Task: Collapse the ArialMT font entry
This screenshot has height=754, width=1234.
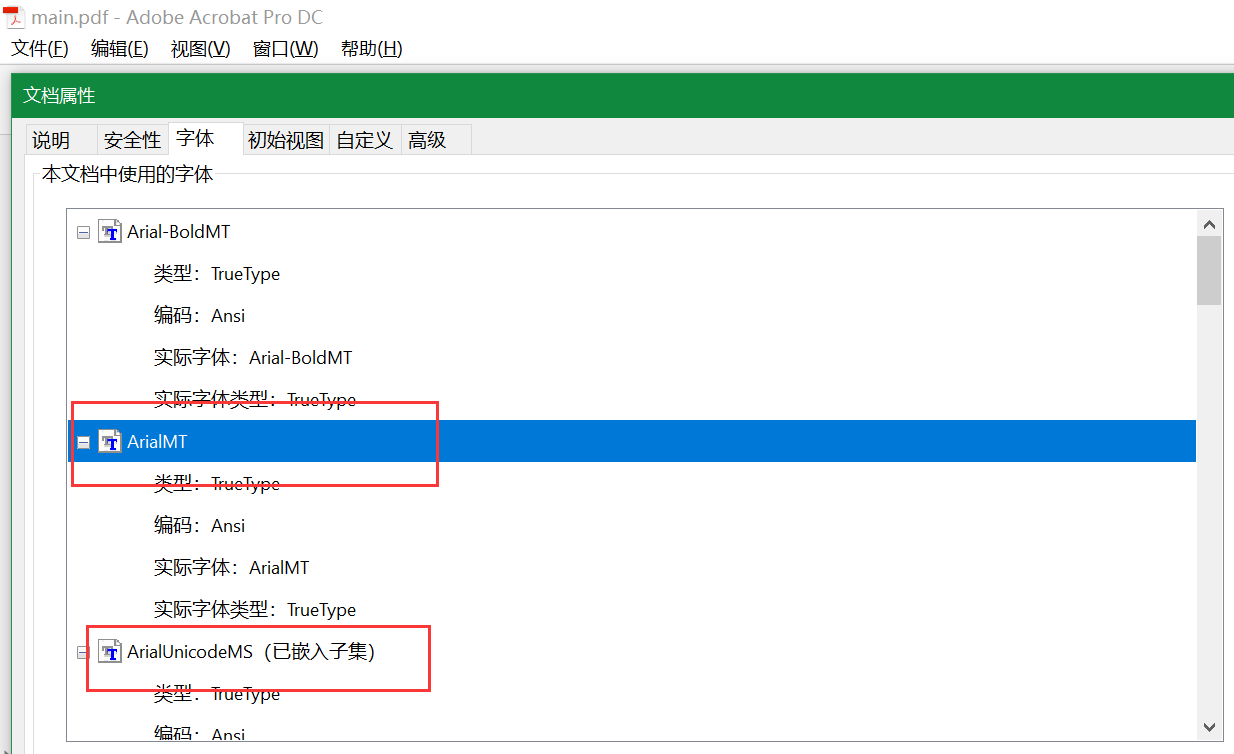Action: click(83, 441)
